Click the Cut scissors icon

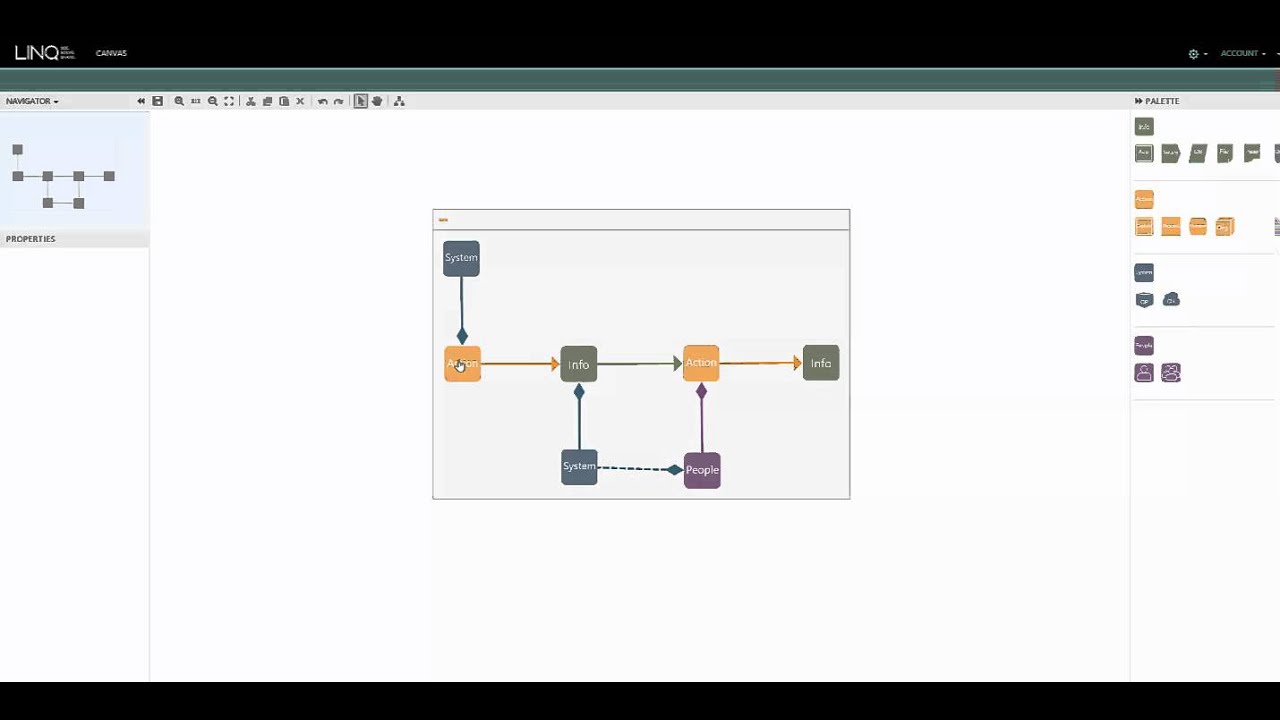(x=251, y=101)
